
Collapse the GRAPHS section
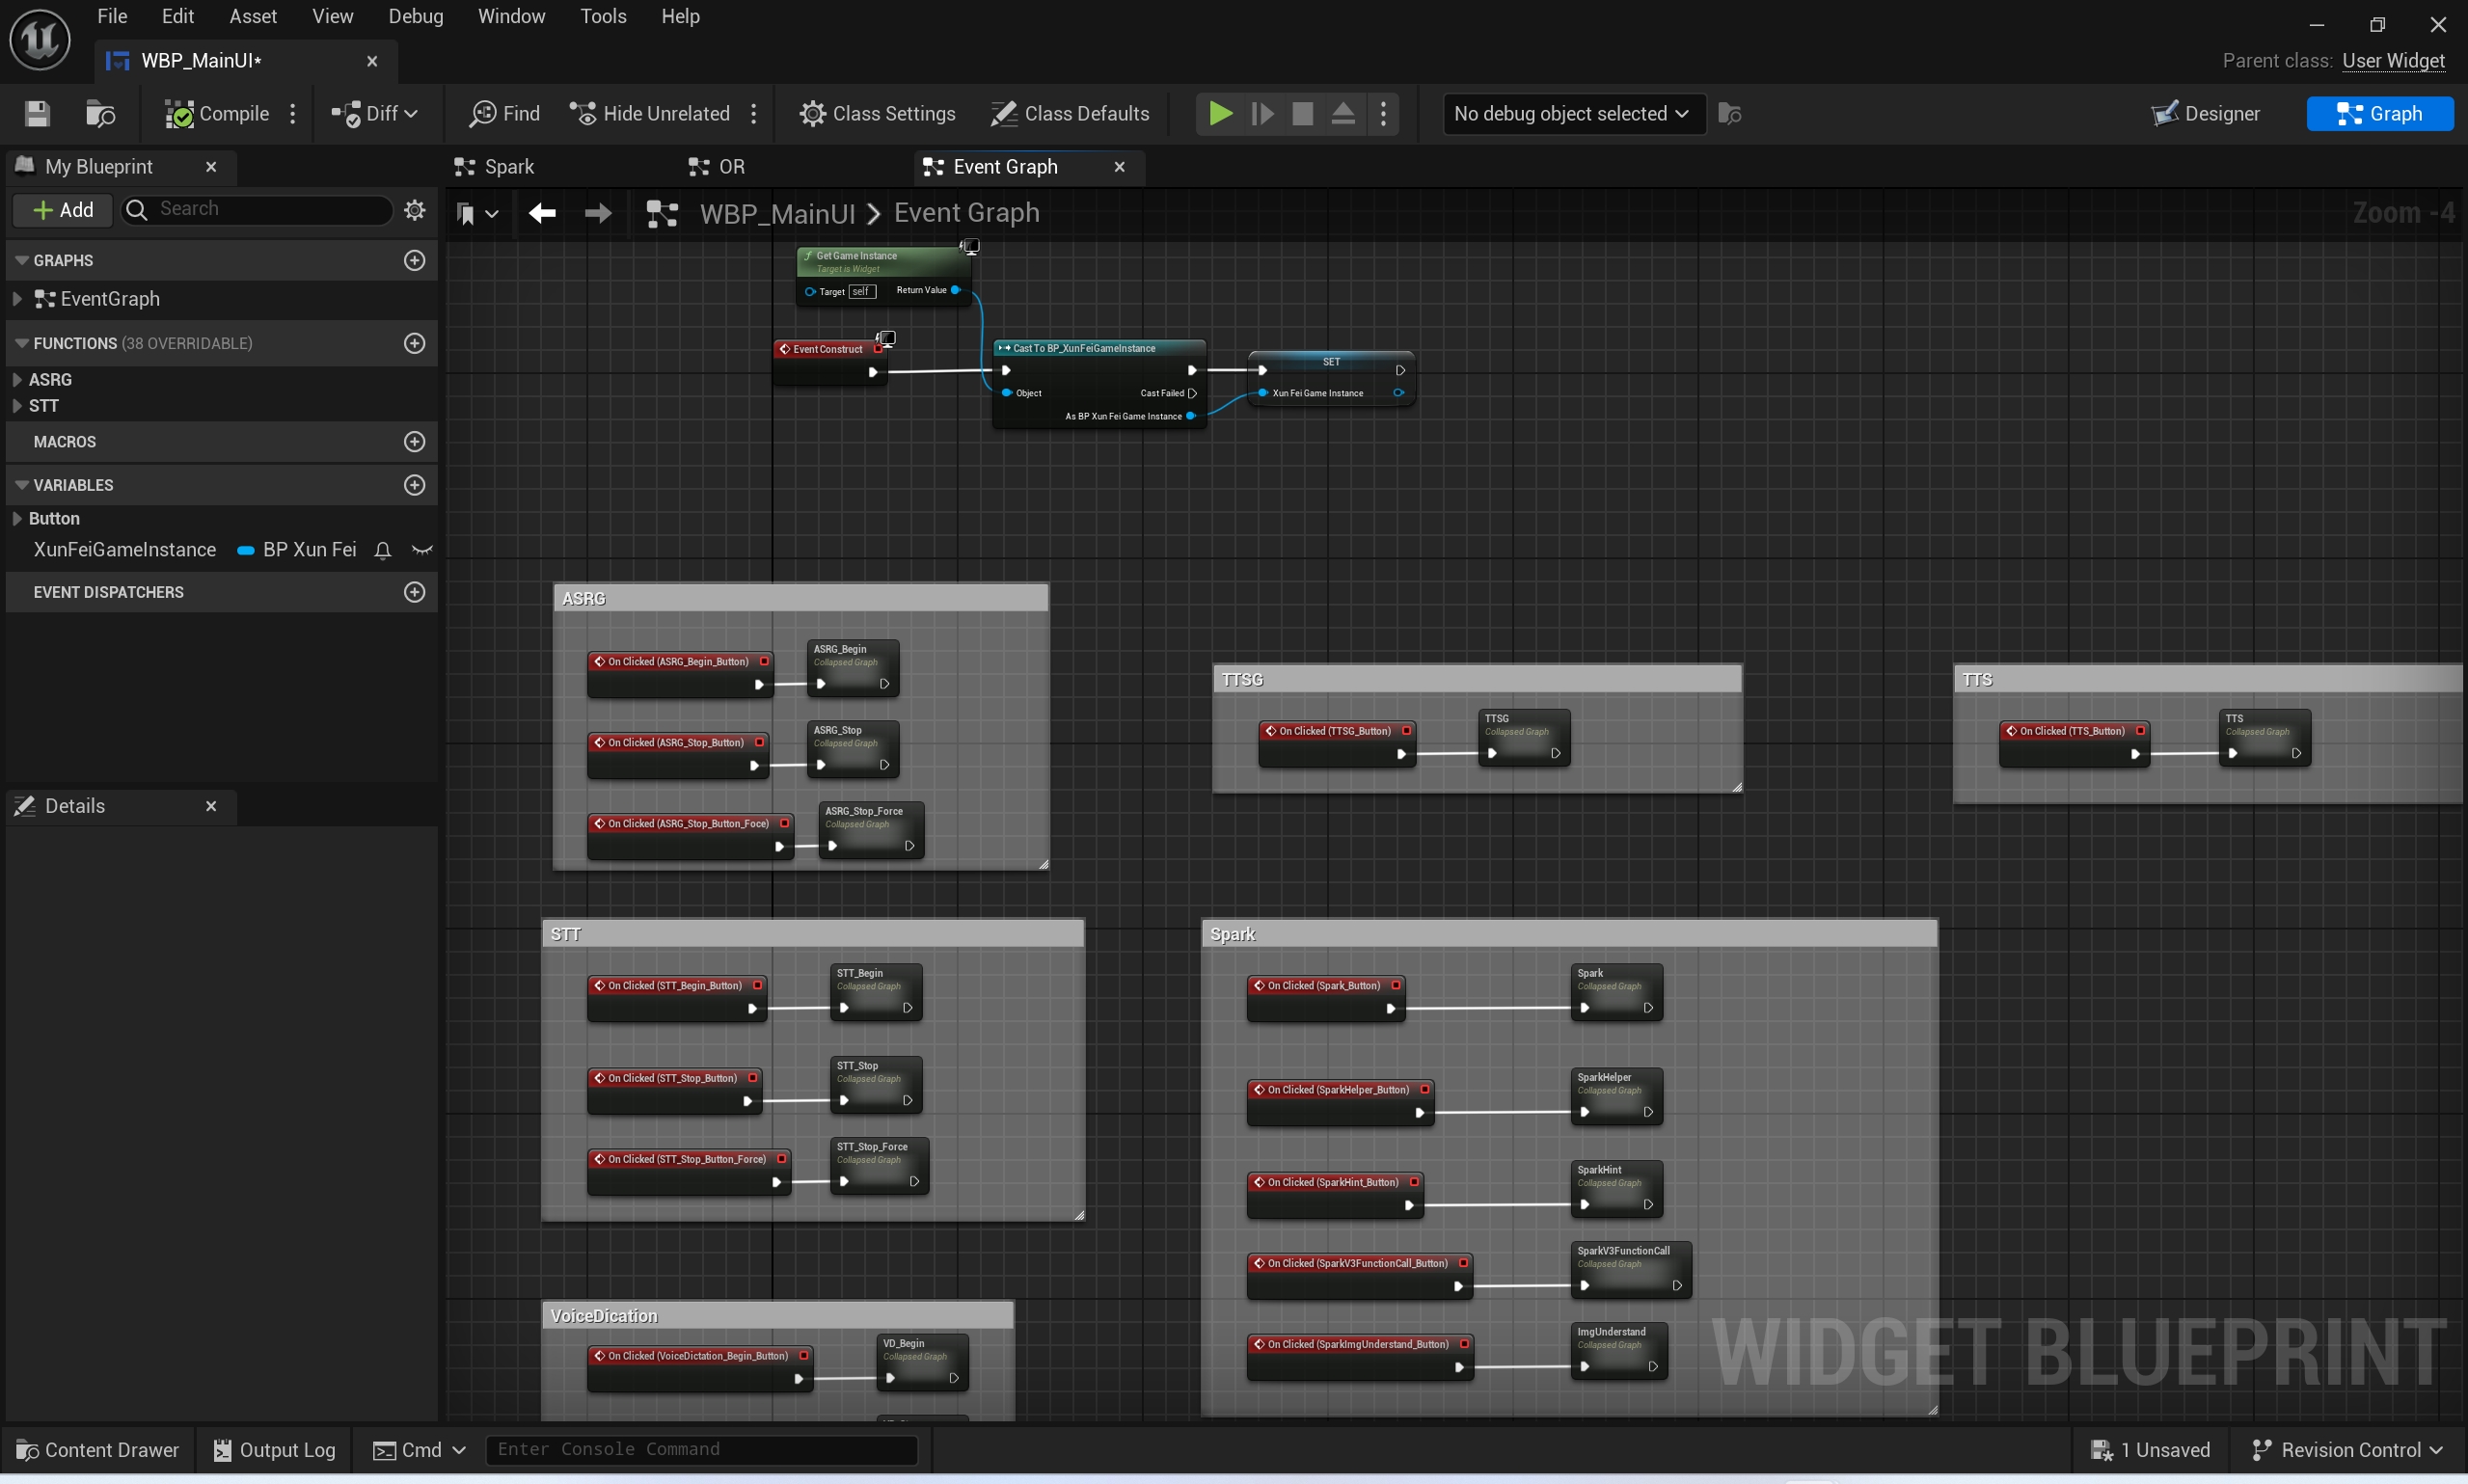coord(22,261)
